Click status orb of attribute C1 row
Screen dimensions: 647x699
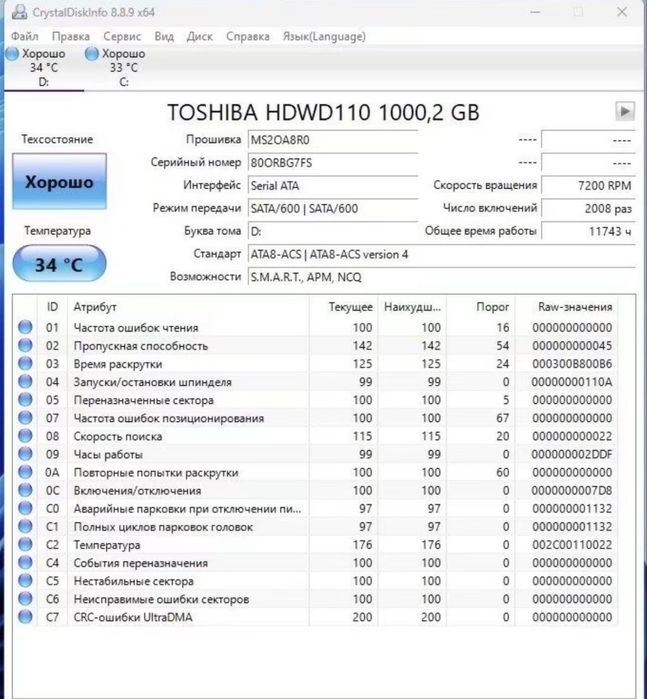pos(25,526)
